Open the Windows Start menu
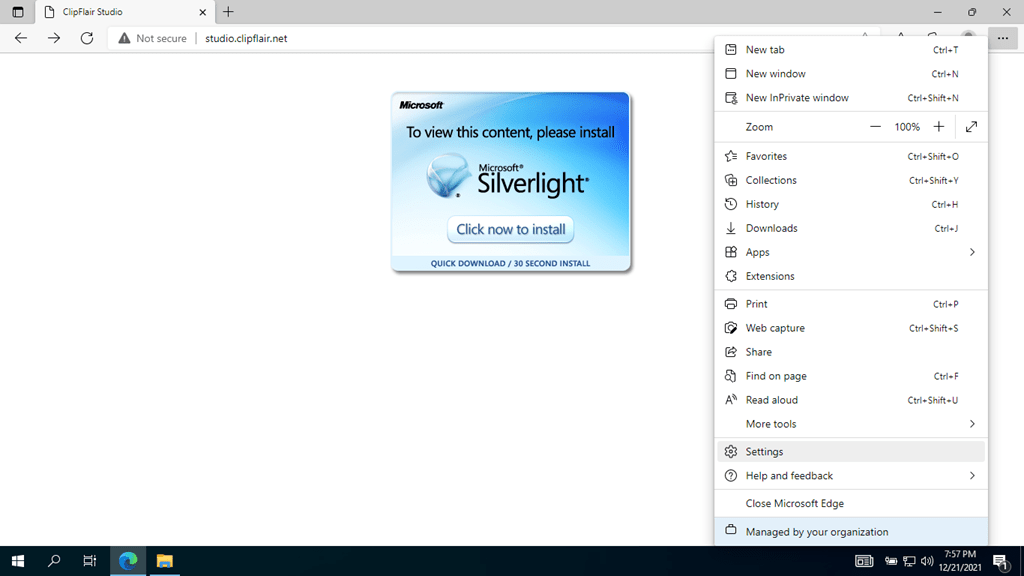1024x576 pixels. coord(18,561)
